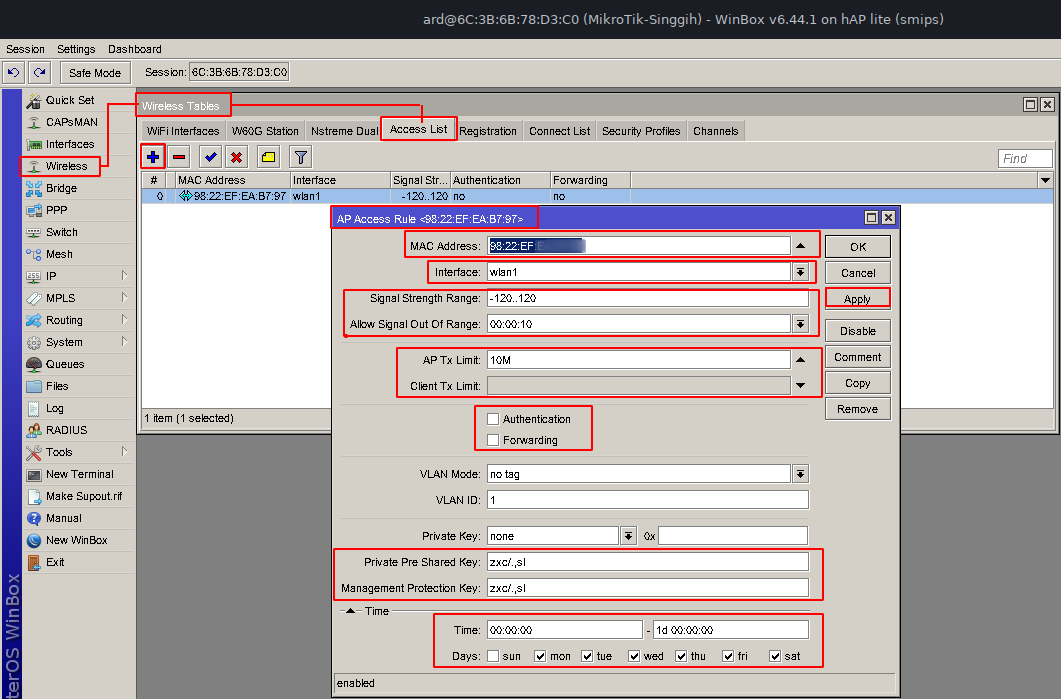Uncheck the wed day checkbox
Image resolution: width=1061 pixels, height=699 pixels.
click(634, 656)
